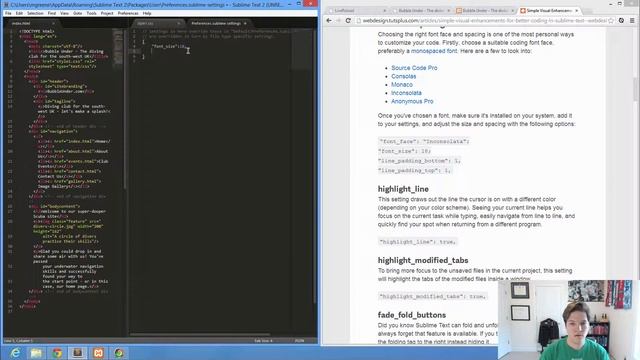
Task: Open the Source Code Pro link
Action: pos(414,68)
